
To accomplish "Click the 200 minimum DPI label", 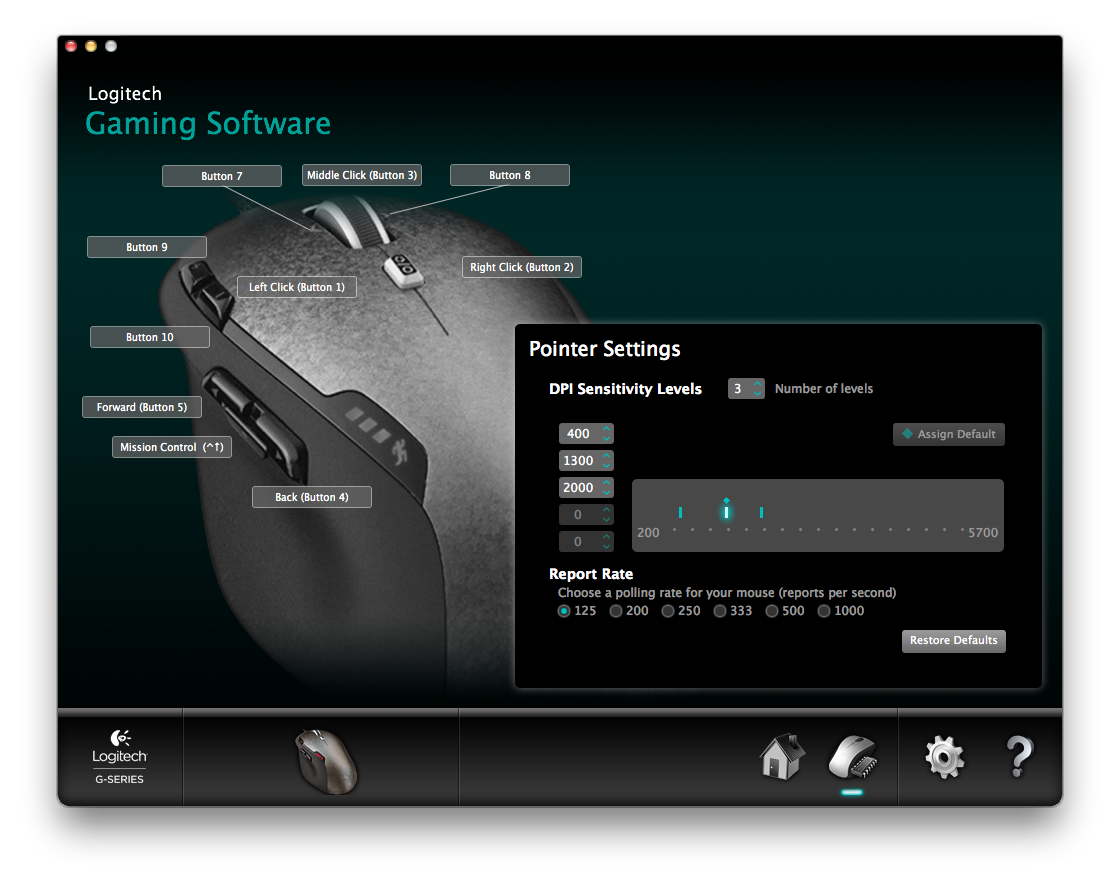I will point(648,533).
